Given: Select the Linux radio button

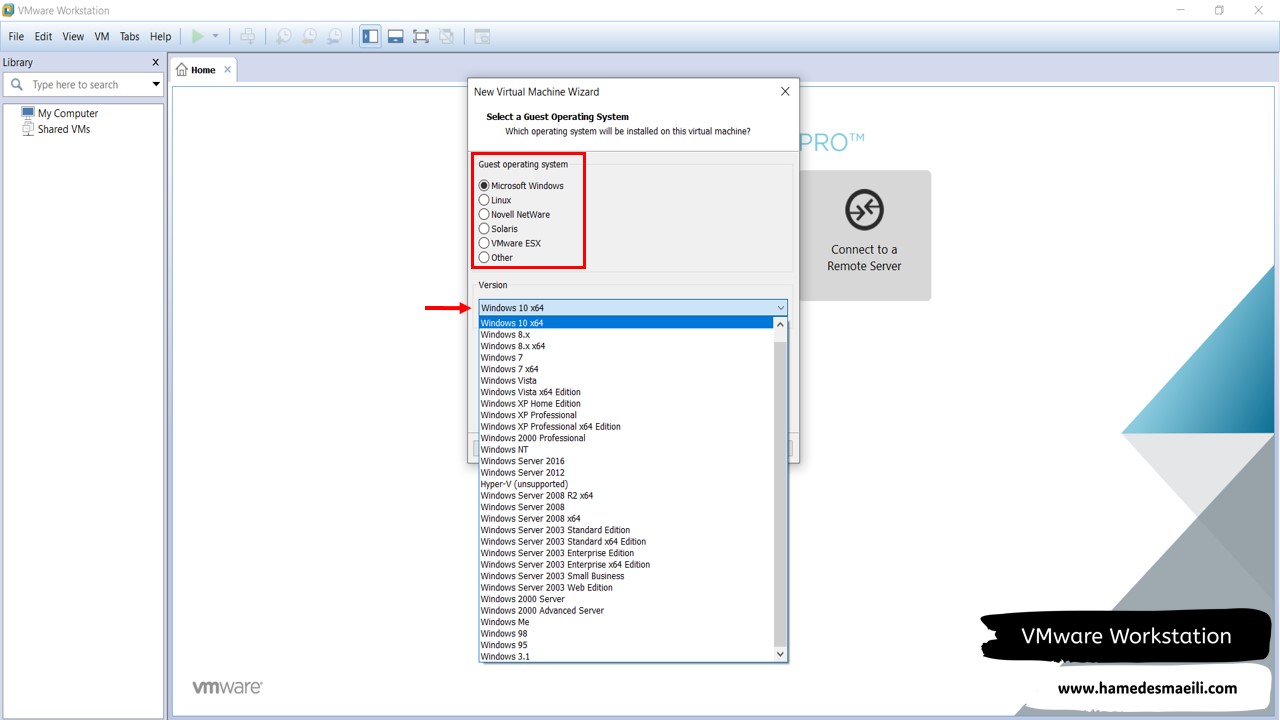Looking at the screenshot, I should pos(484,200).
